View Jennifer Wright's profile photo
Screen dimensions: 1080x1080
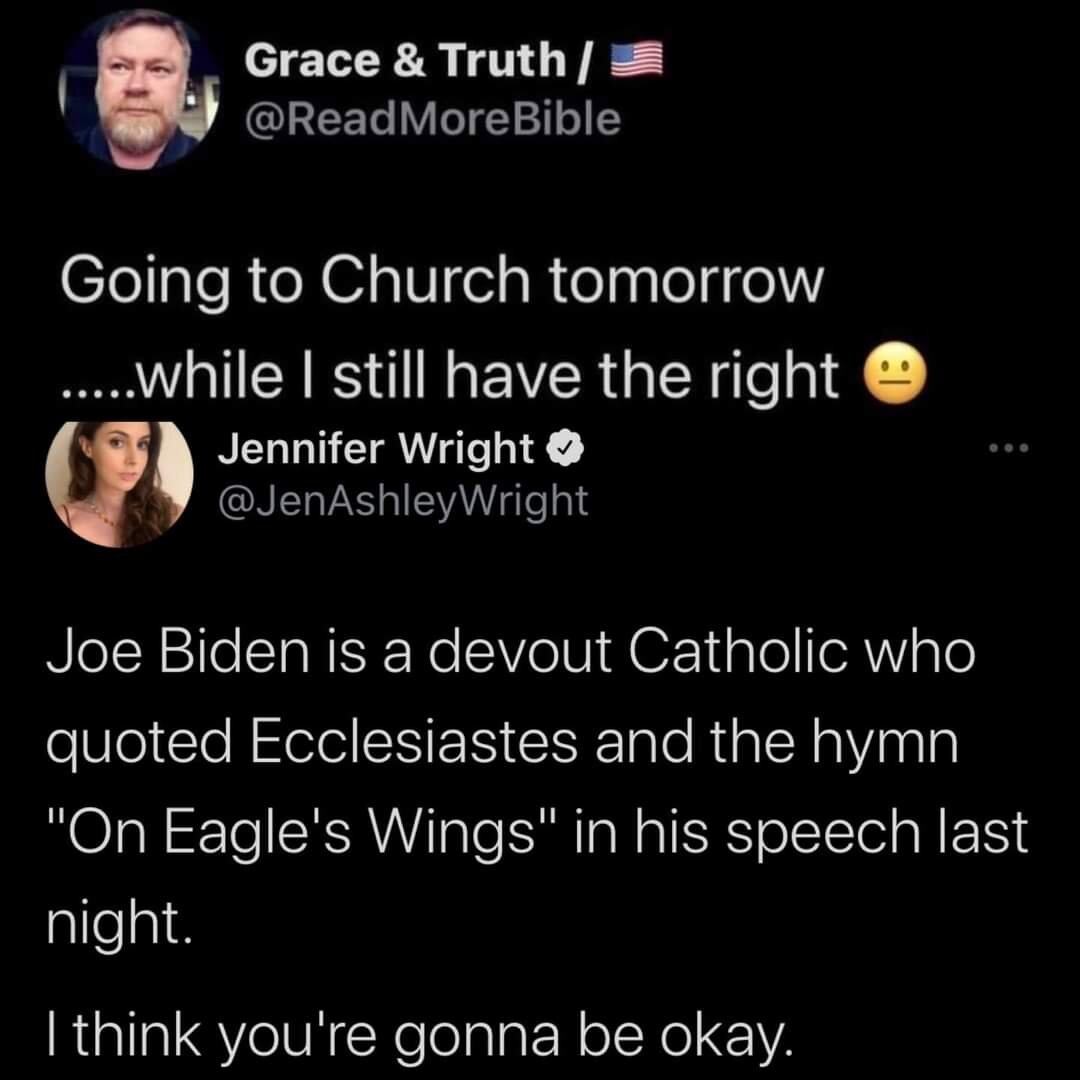[120, 484]
